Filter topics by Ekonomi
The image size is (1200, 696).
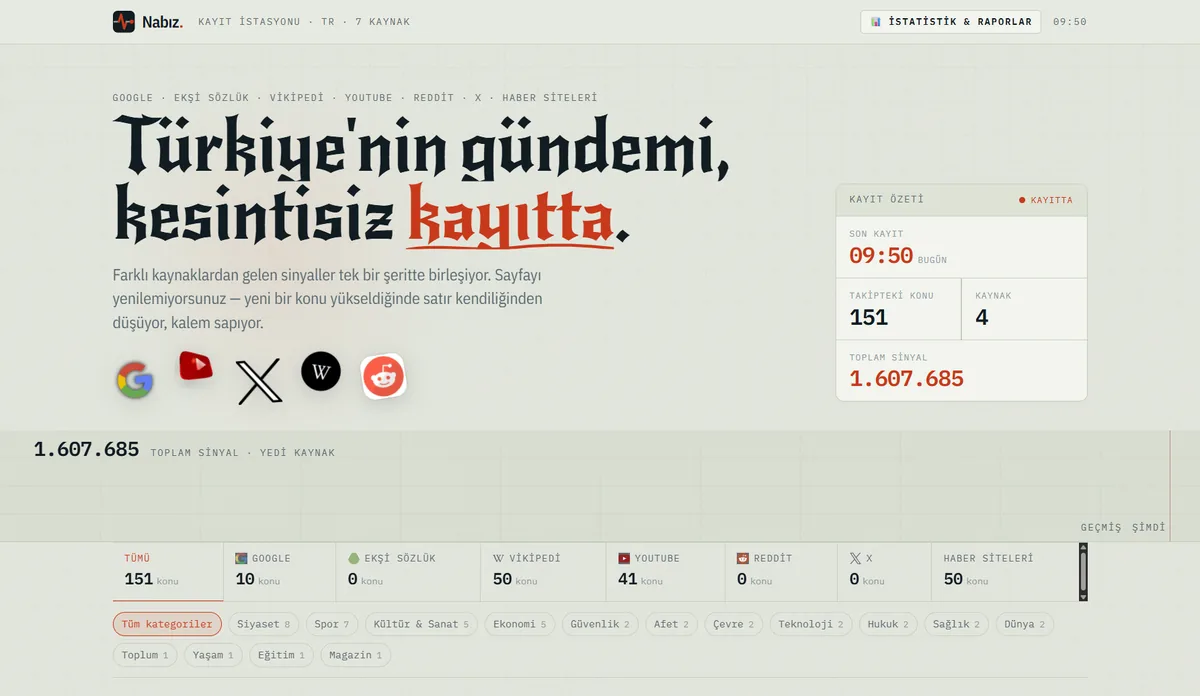pos(520,625)
